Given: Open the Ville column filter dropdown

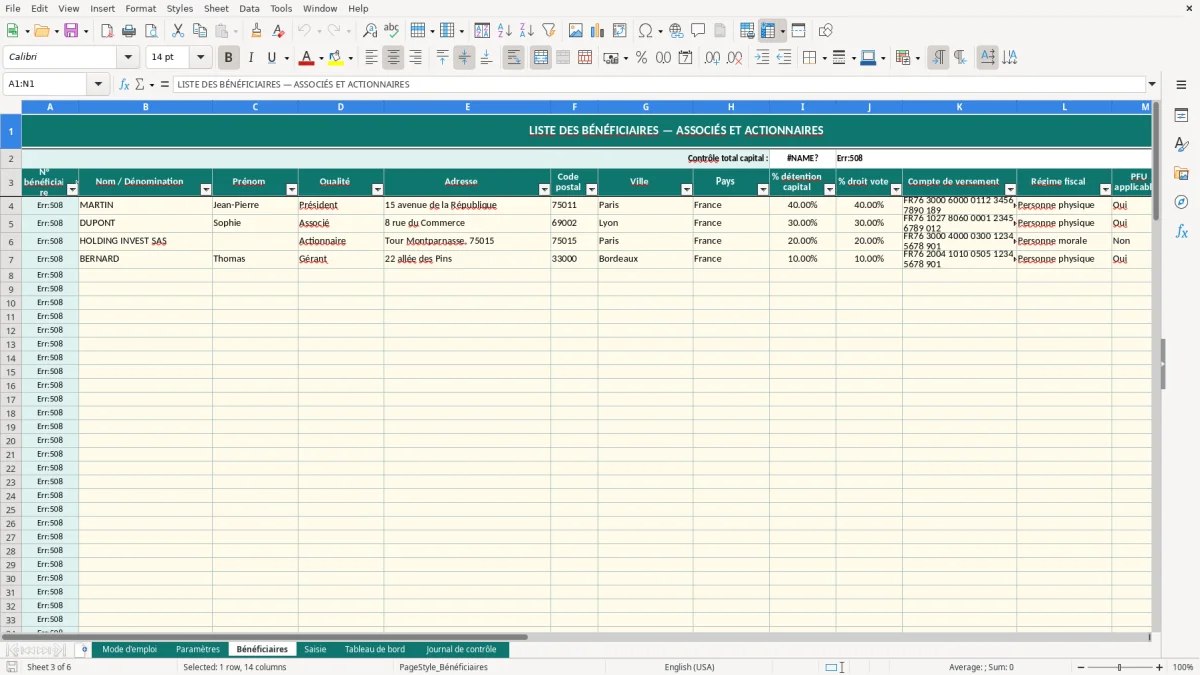Looking at the screenshot, I should point(686,189).
